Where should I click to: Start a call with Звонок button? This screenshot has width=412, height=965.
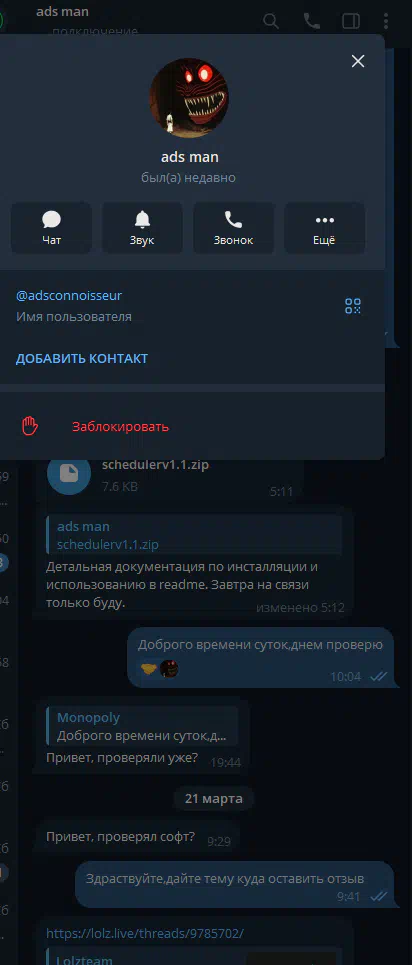233,228
